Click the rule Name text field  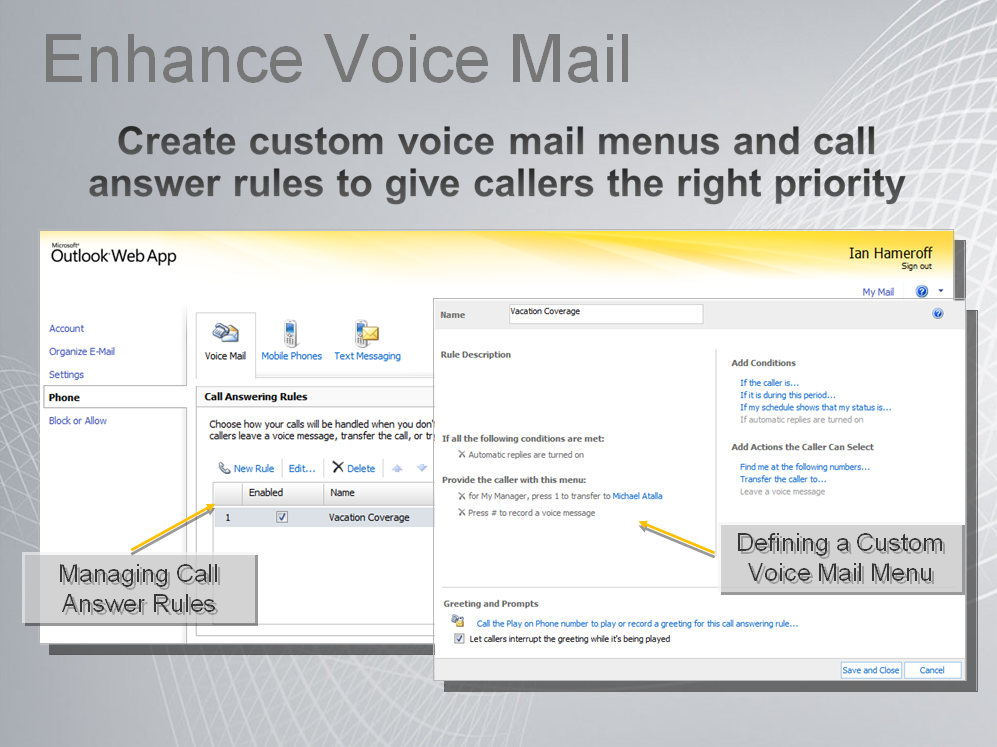tap(605, 314)
